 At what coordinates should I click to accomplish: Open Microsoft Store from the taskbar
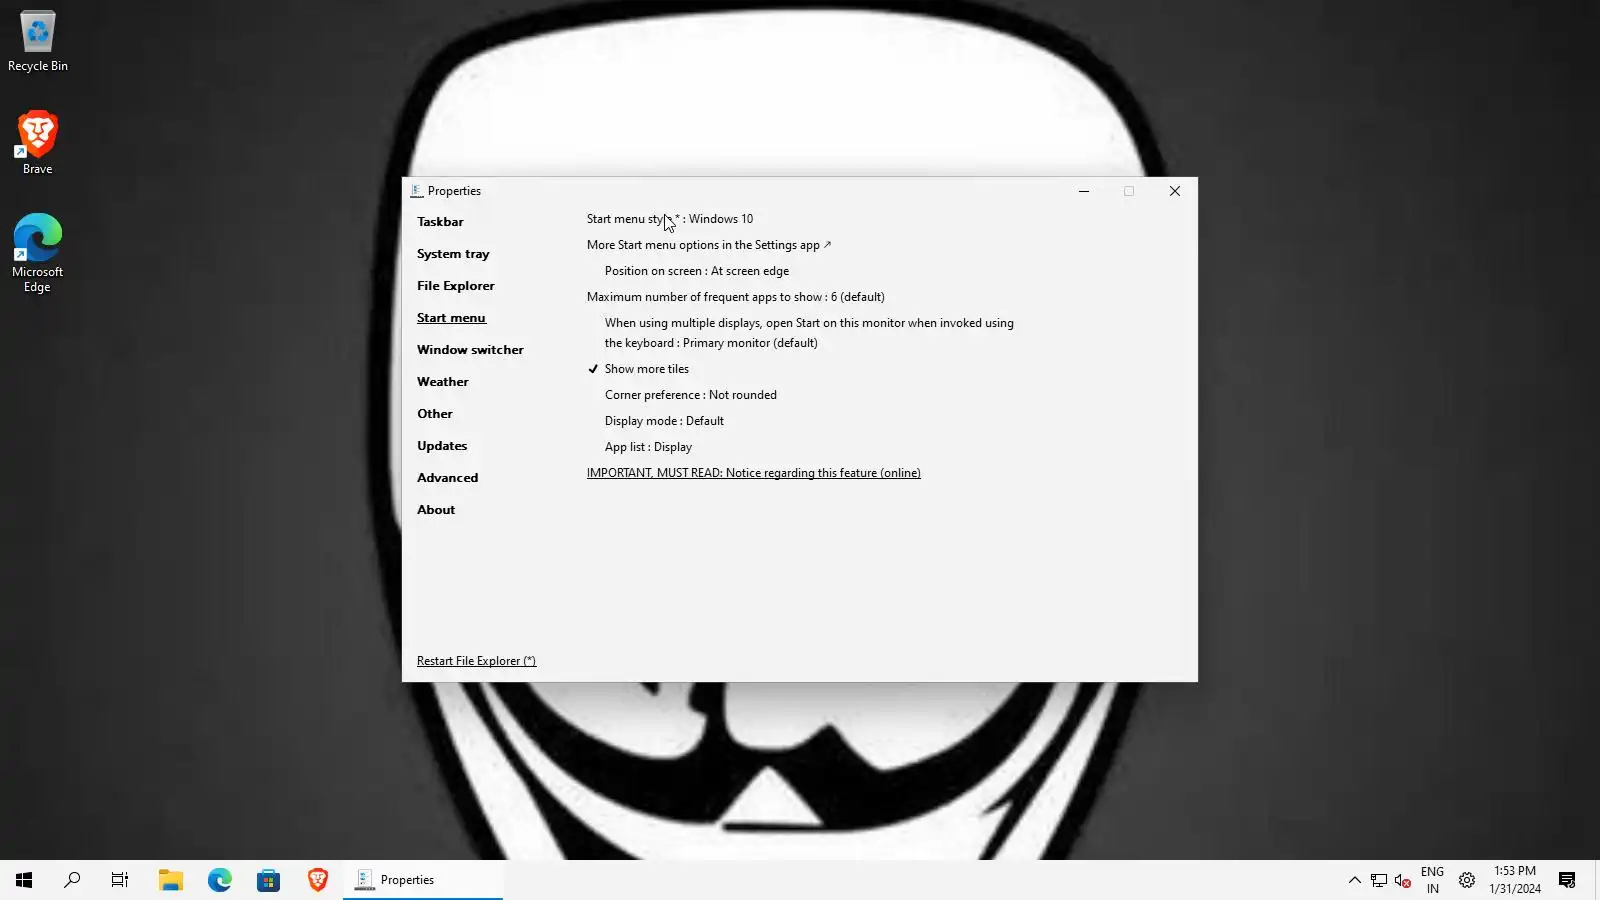pyautogui.click(x=268, y=880)
